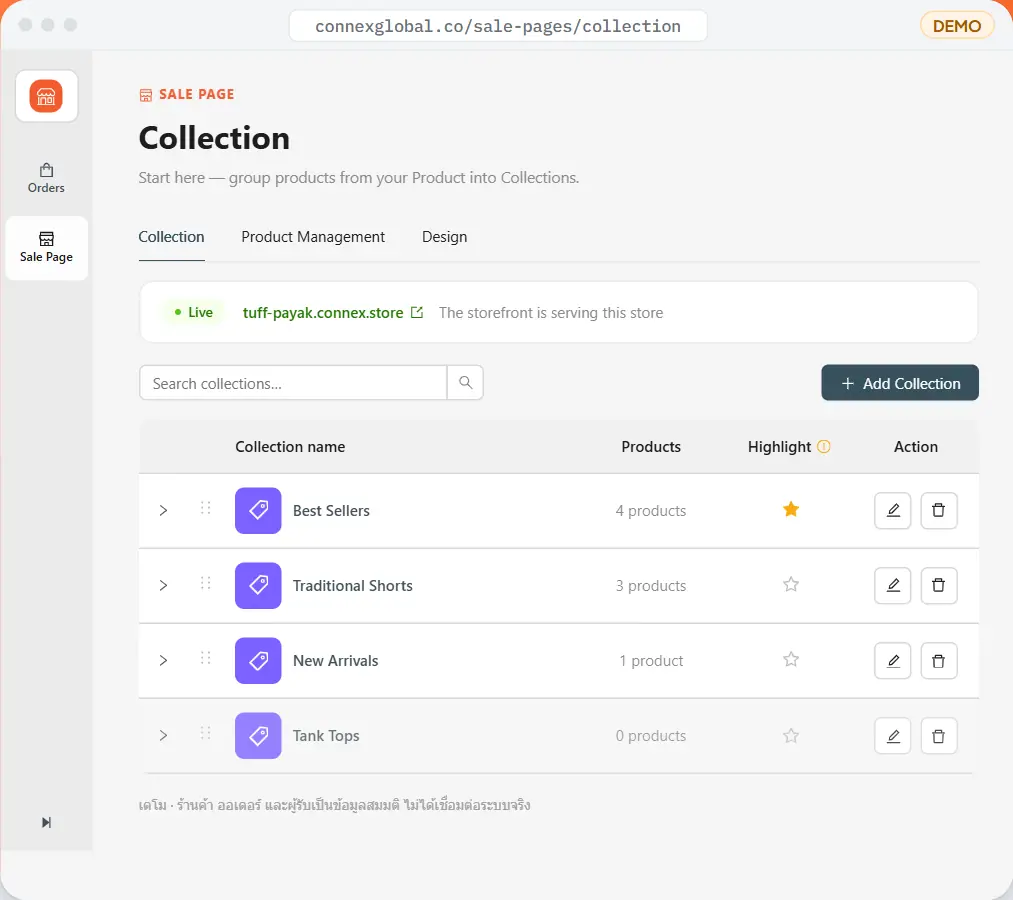The width and height of the screenshot is (1013, 900).
Task: Click the 'New Arrivals' collection name
Action: point(335,660)
